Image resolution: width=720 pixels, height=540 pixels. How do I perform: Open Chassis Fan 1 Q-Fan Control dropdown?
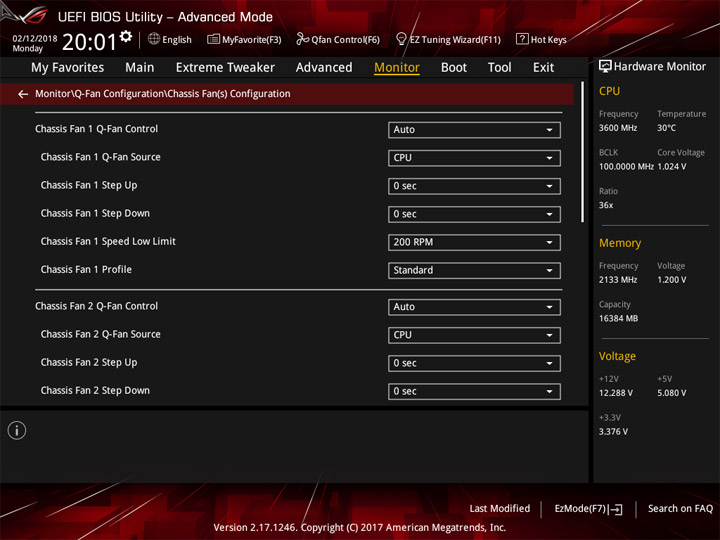pyautogui.click(x=474, y=130)
